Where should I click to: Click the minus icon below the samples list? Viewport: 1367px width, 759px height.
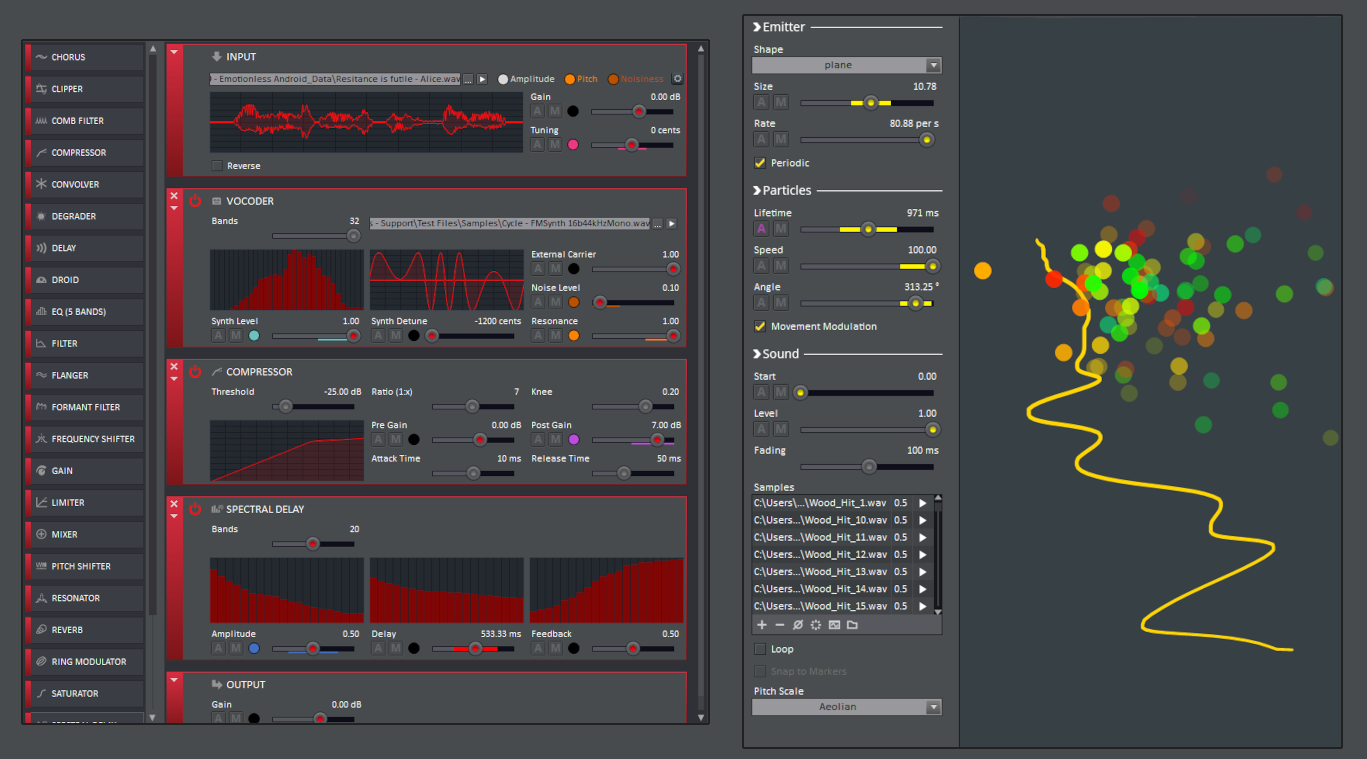point(780,625)
